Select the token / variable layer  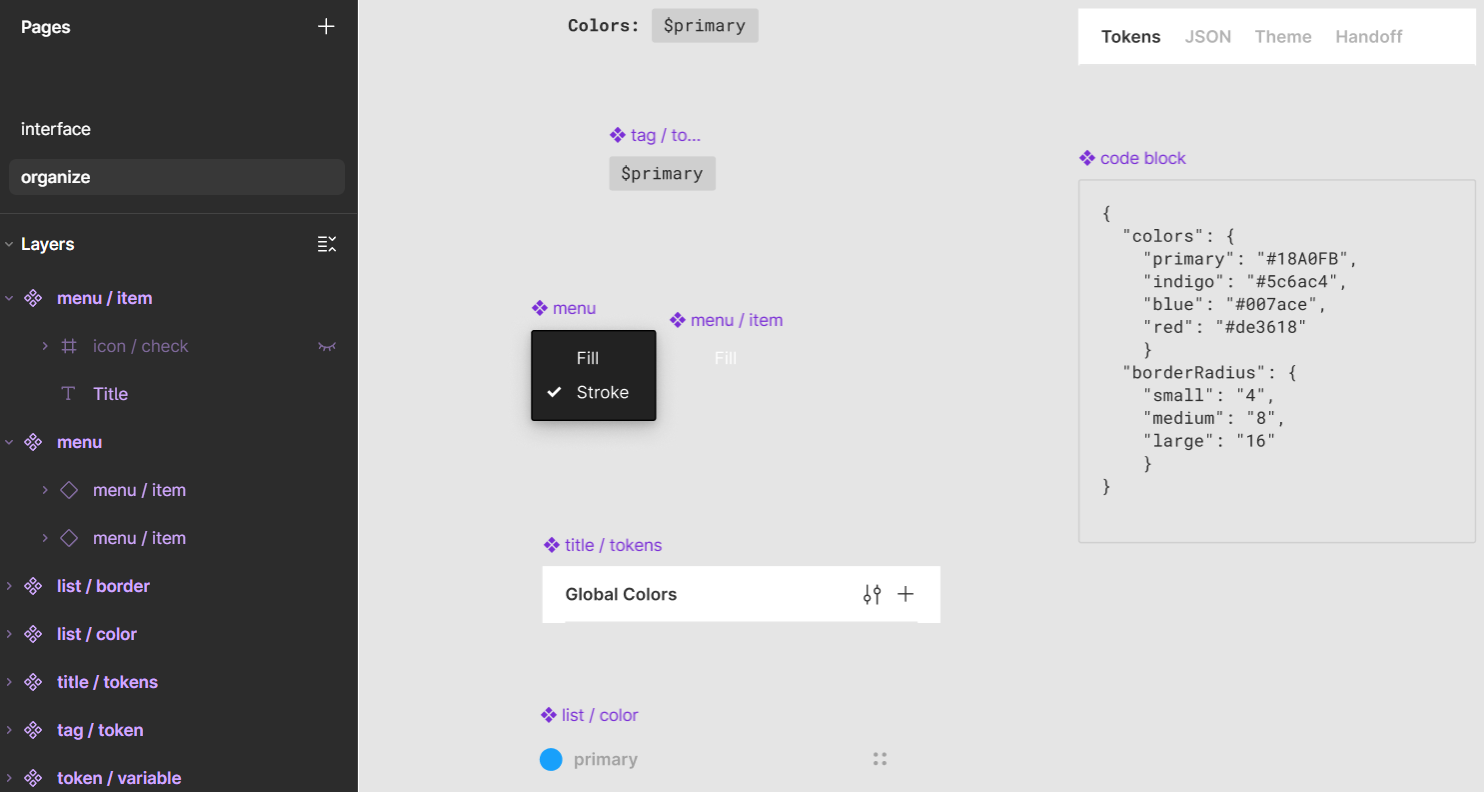[119, 778]
